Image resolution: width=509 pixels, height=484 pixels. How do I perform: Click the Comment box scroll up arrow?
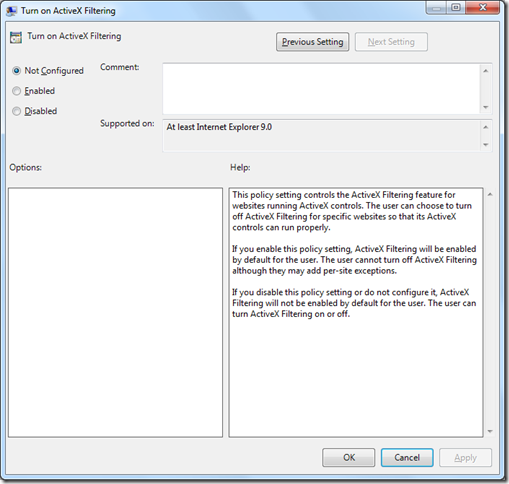tap(486, 71)
